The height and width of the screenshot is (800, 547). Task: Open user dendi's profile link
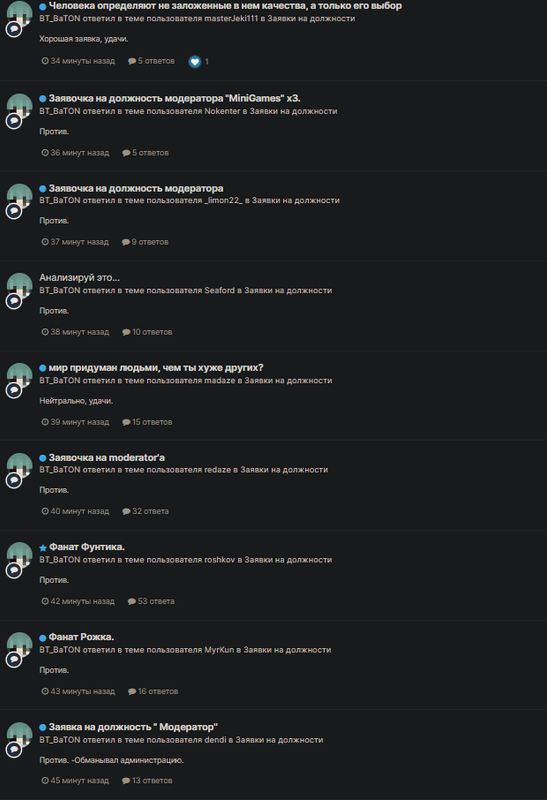click(x=215, y=740)
